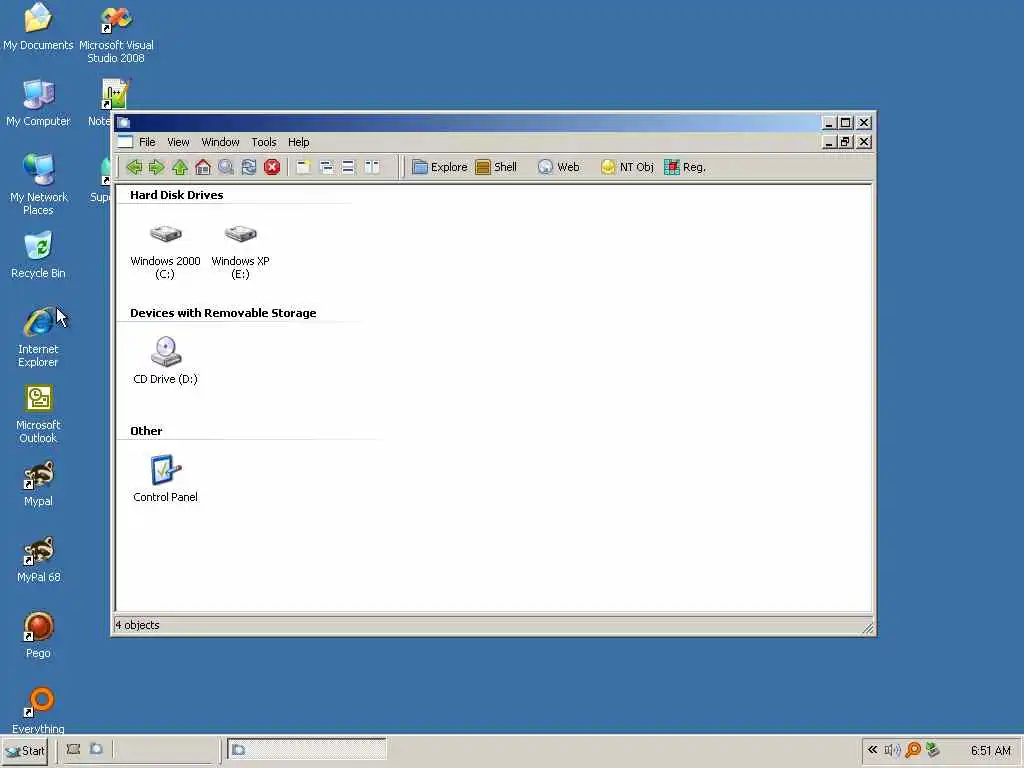Screen dimensions: 1024x768
Task: Click the orange magnifier tray icon
Action: tap(913, 750)
